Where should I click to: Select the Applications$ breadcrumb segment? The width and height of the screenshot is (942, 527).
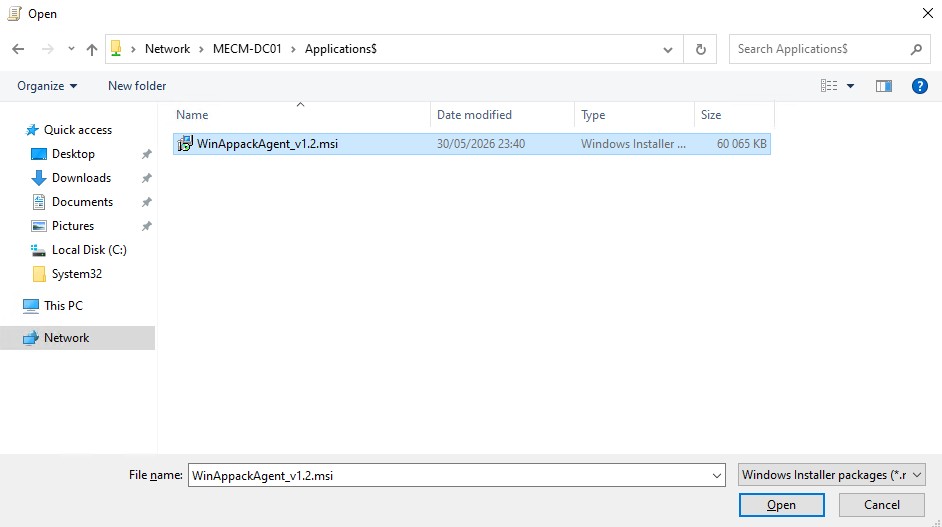(x=341, y=49)
